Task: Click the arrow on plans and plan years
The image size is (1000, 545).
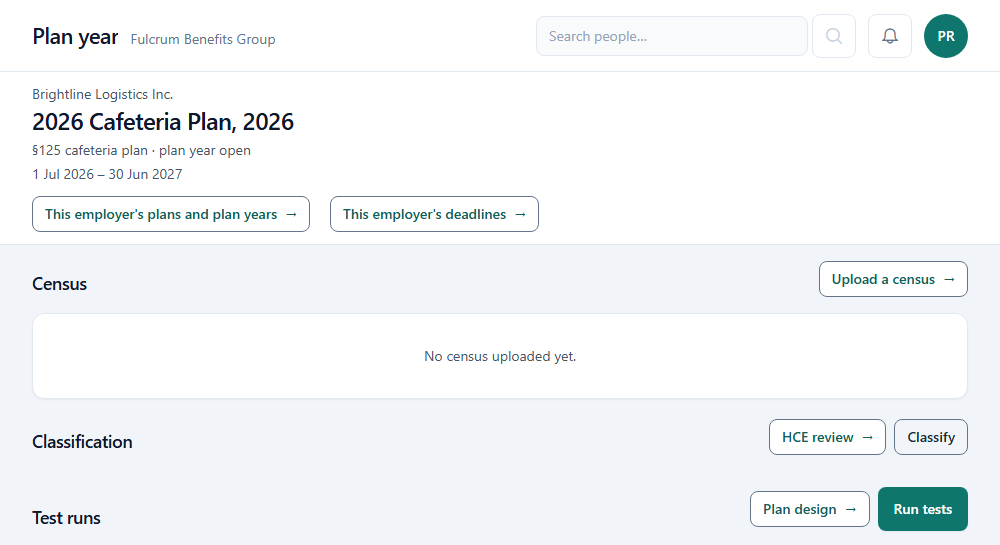Action: click(x=291, y=214)
